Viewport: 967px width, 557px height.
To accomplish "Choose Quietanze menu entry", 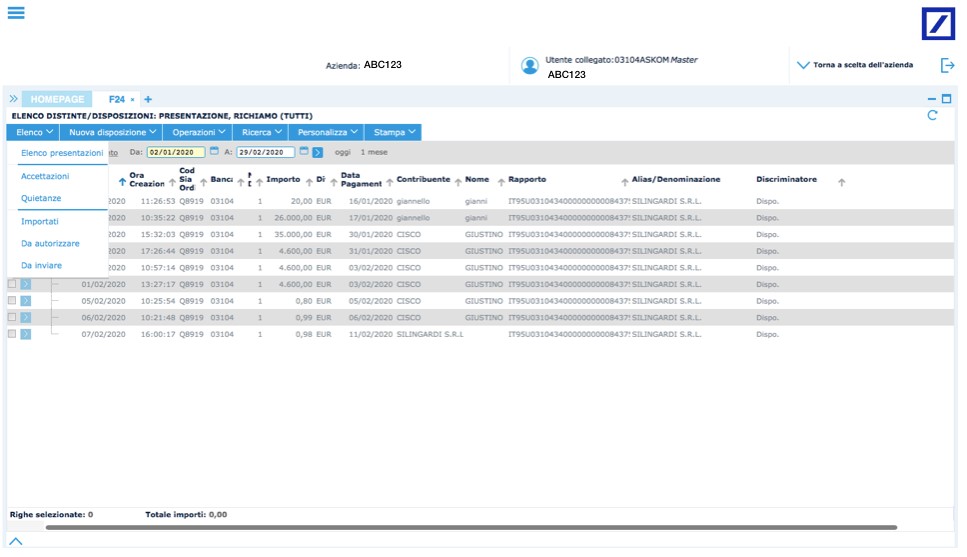I will pyautogui.click(x=41, y=199).
